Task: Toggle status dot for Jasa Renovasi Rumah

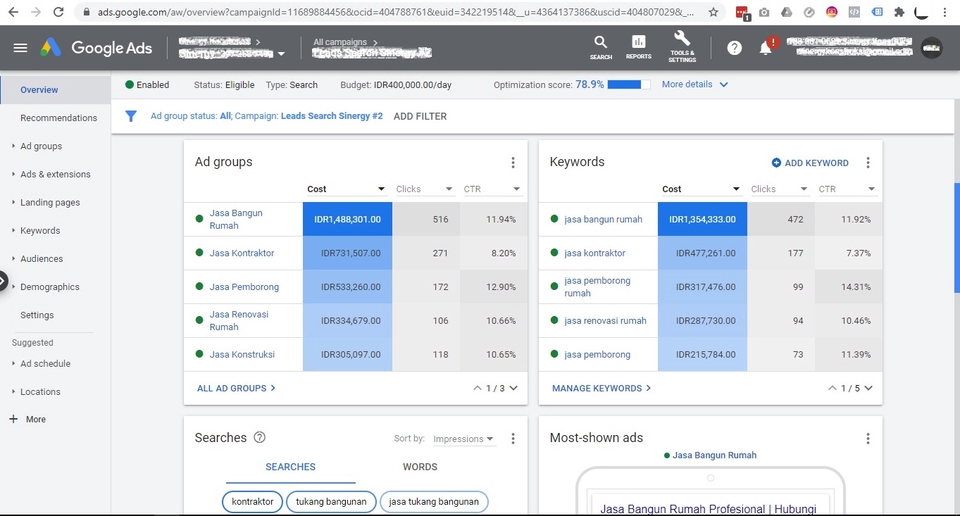Action: 199,320
